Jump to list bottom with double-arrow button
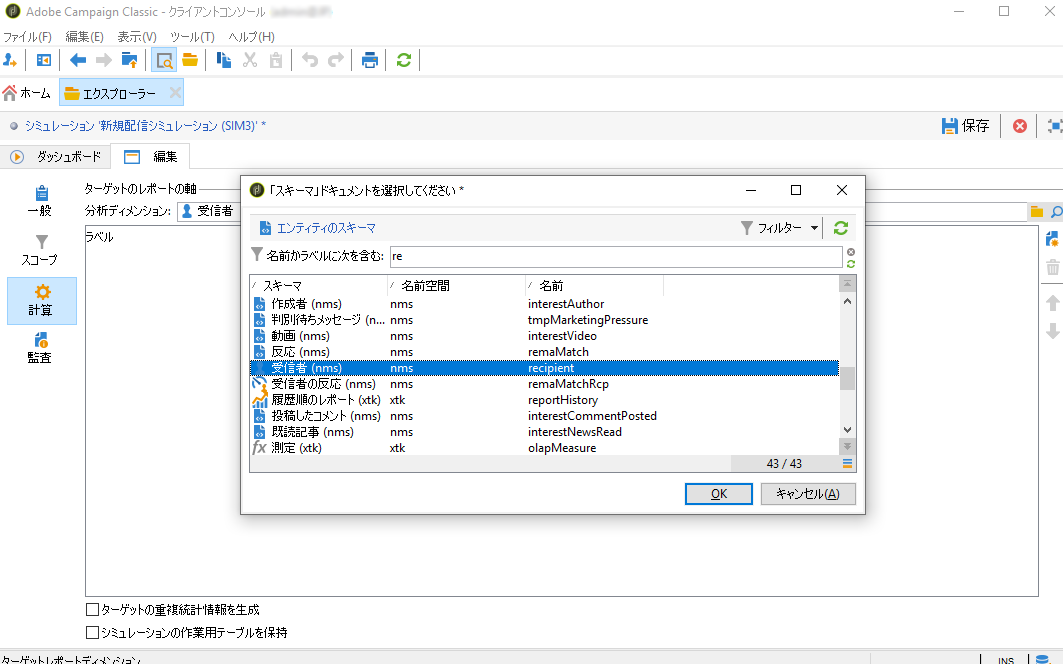Screen dimensions: 1063x664 (847, 446)
